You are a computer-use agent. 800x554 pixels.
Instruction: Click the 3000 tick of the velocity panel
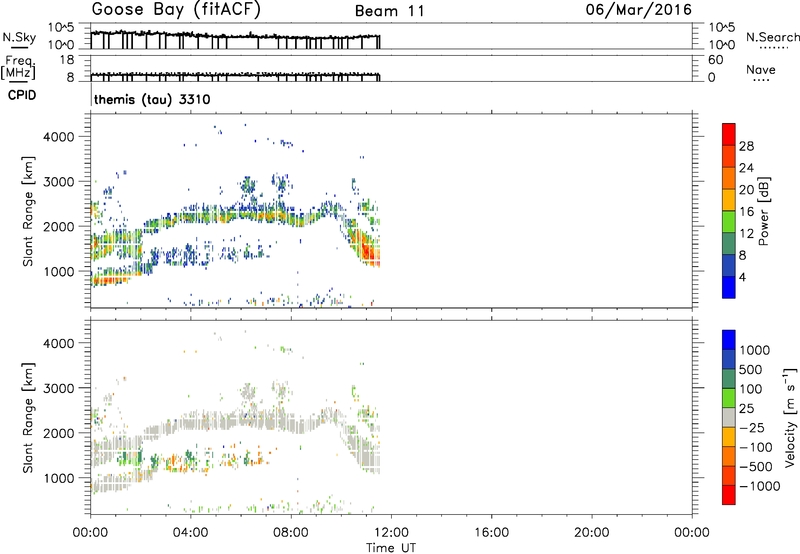(59, 388)
